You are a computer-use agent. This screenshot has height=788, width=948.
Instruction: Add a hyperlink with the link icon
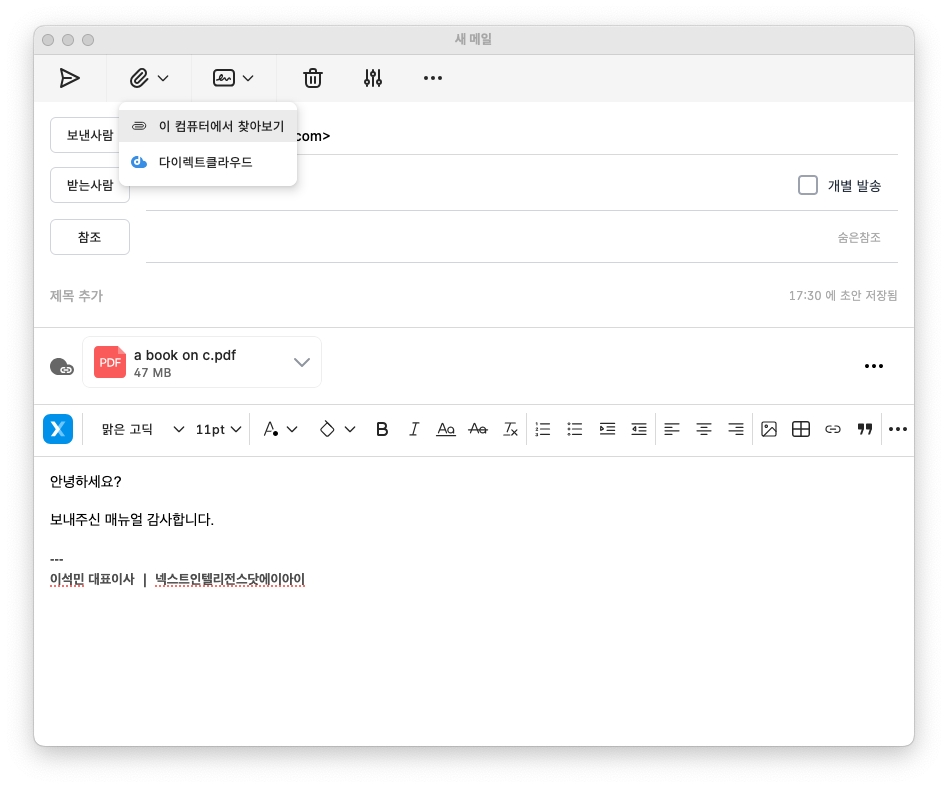[832, 429]
